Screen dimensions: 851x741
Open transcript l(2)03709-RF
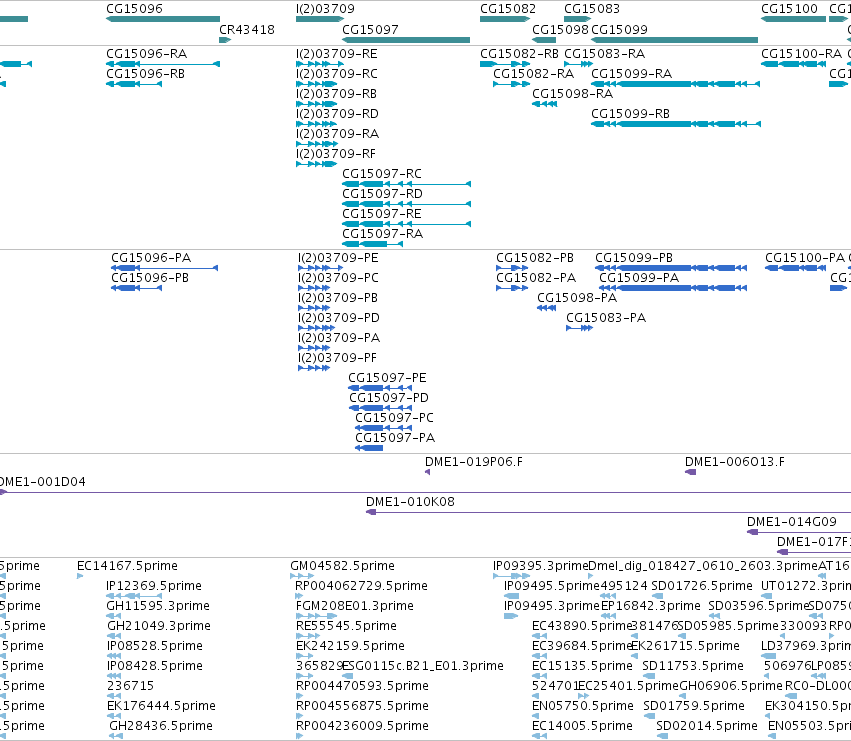pyautogui.click(x=335, y=154)
